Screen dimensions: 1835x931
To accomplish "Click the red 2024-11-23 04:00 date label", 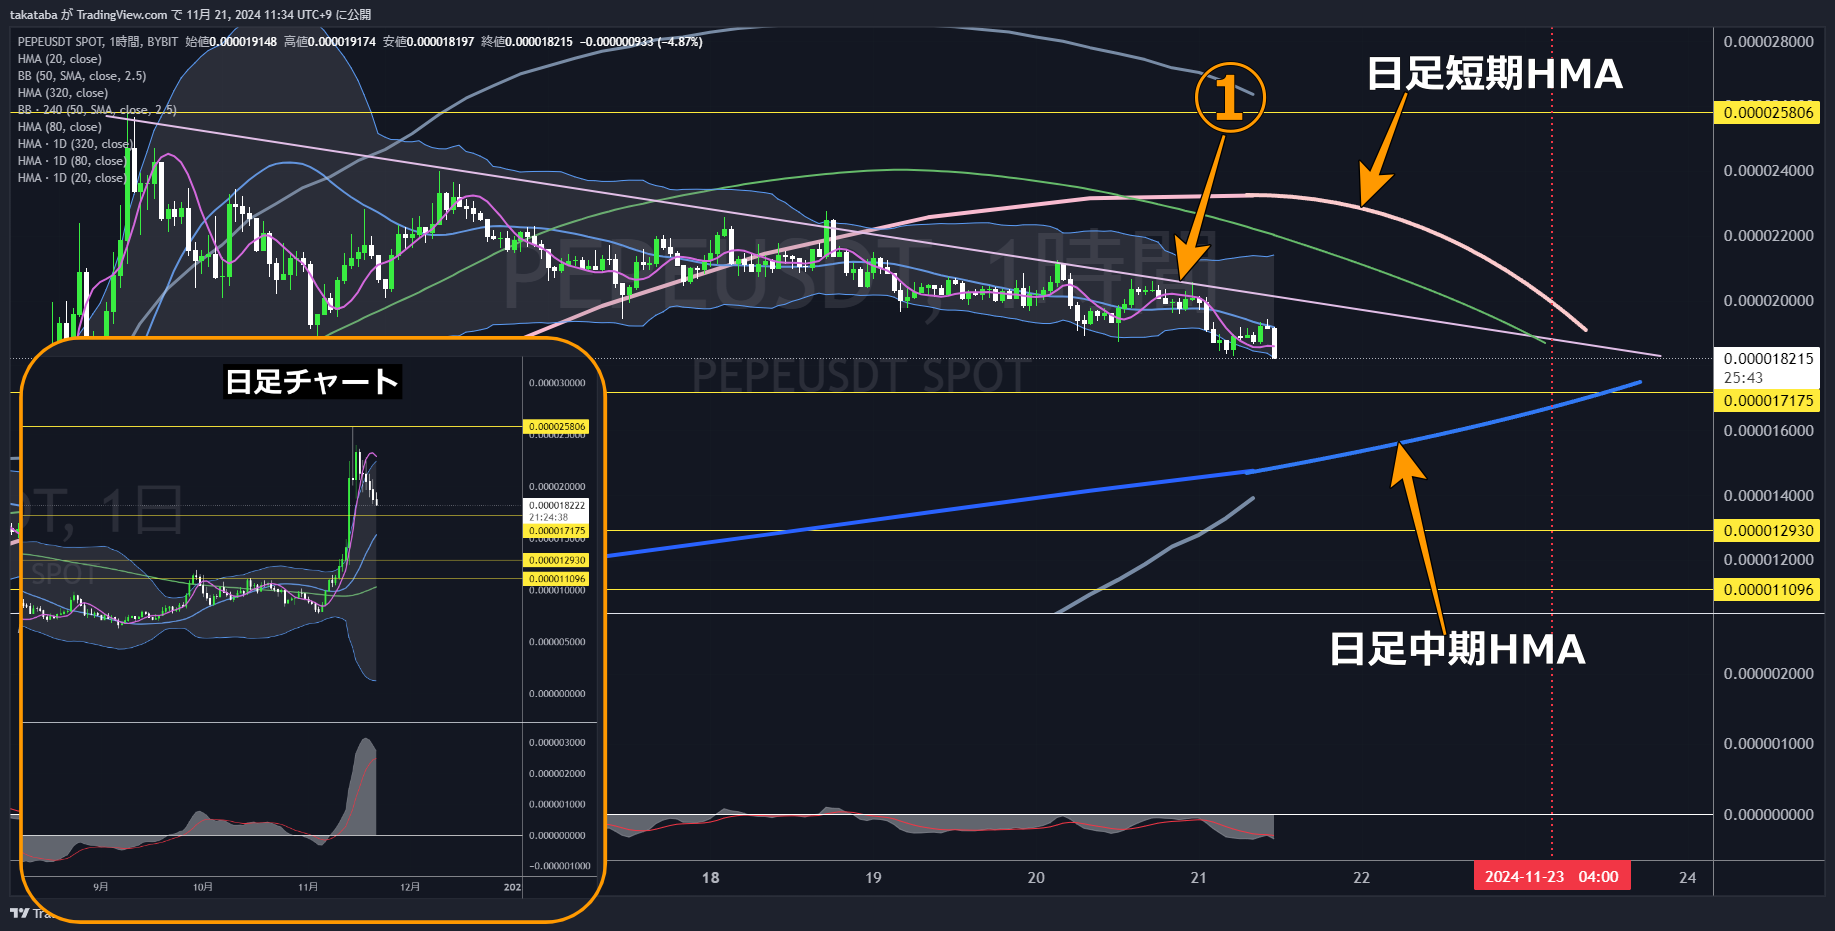I will (x=1552, y=877).
